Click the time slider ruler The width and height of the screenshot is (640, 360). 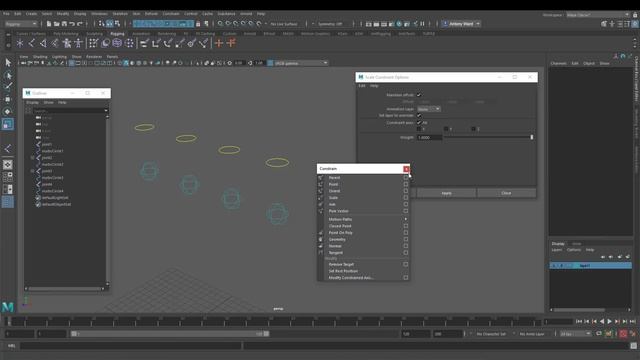click(273, 322)
